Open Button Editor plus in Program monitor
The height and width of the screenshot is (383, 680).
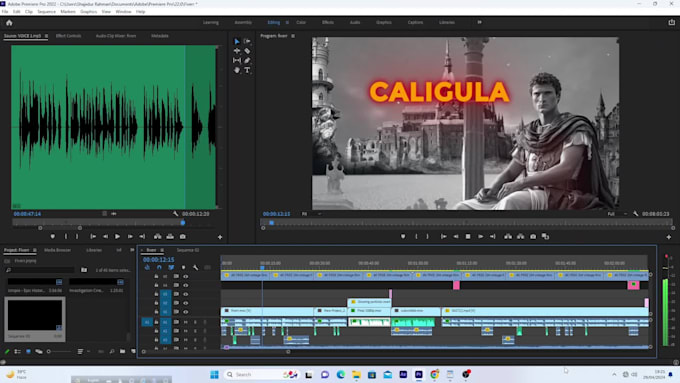click(668, 237)
